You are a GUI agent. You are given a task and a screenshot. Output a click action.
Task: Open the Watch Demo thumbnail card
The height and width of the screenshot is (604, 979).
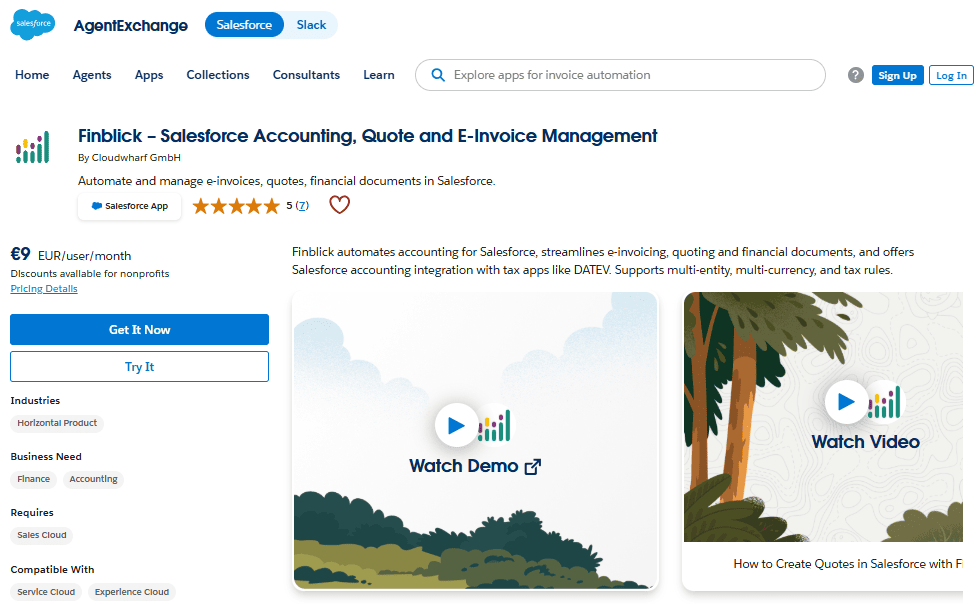point(475,440)
